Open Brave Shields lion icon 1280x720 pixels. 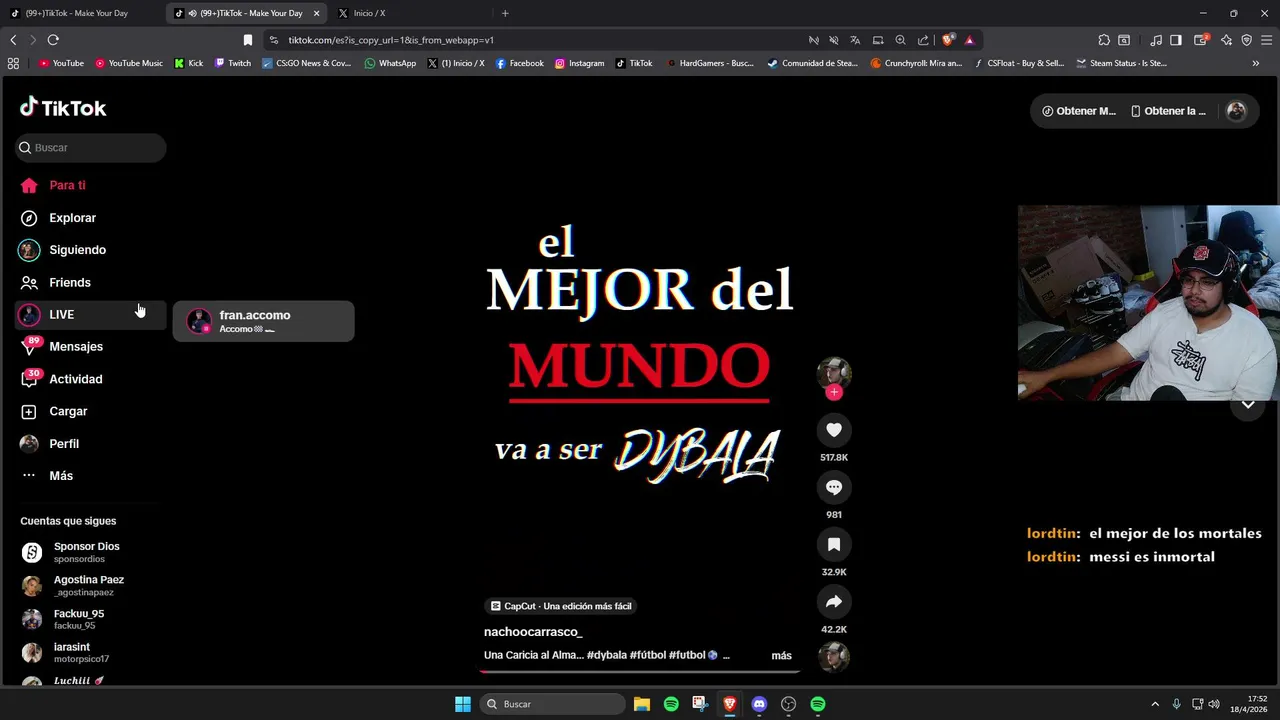tap(947, 40)
